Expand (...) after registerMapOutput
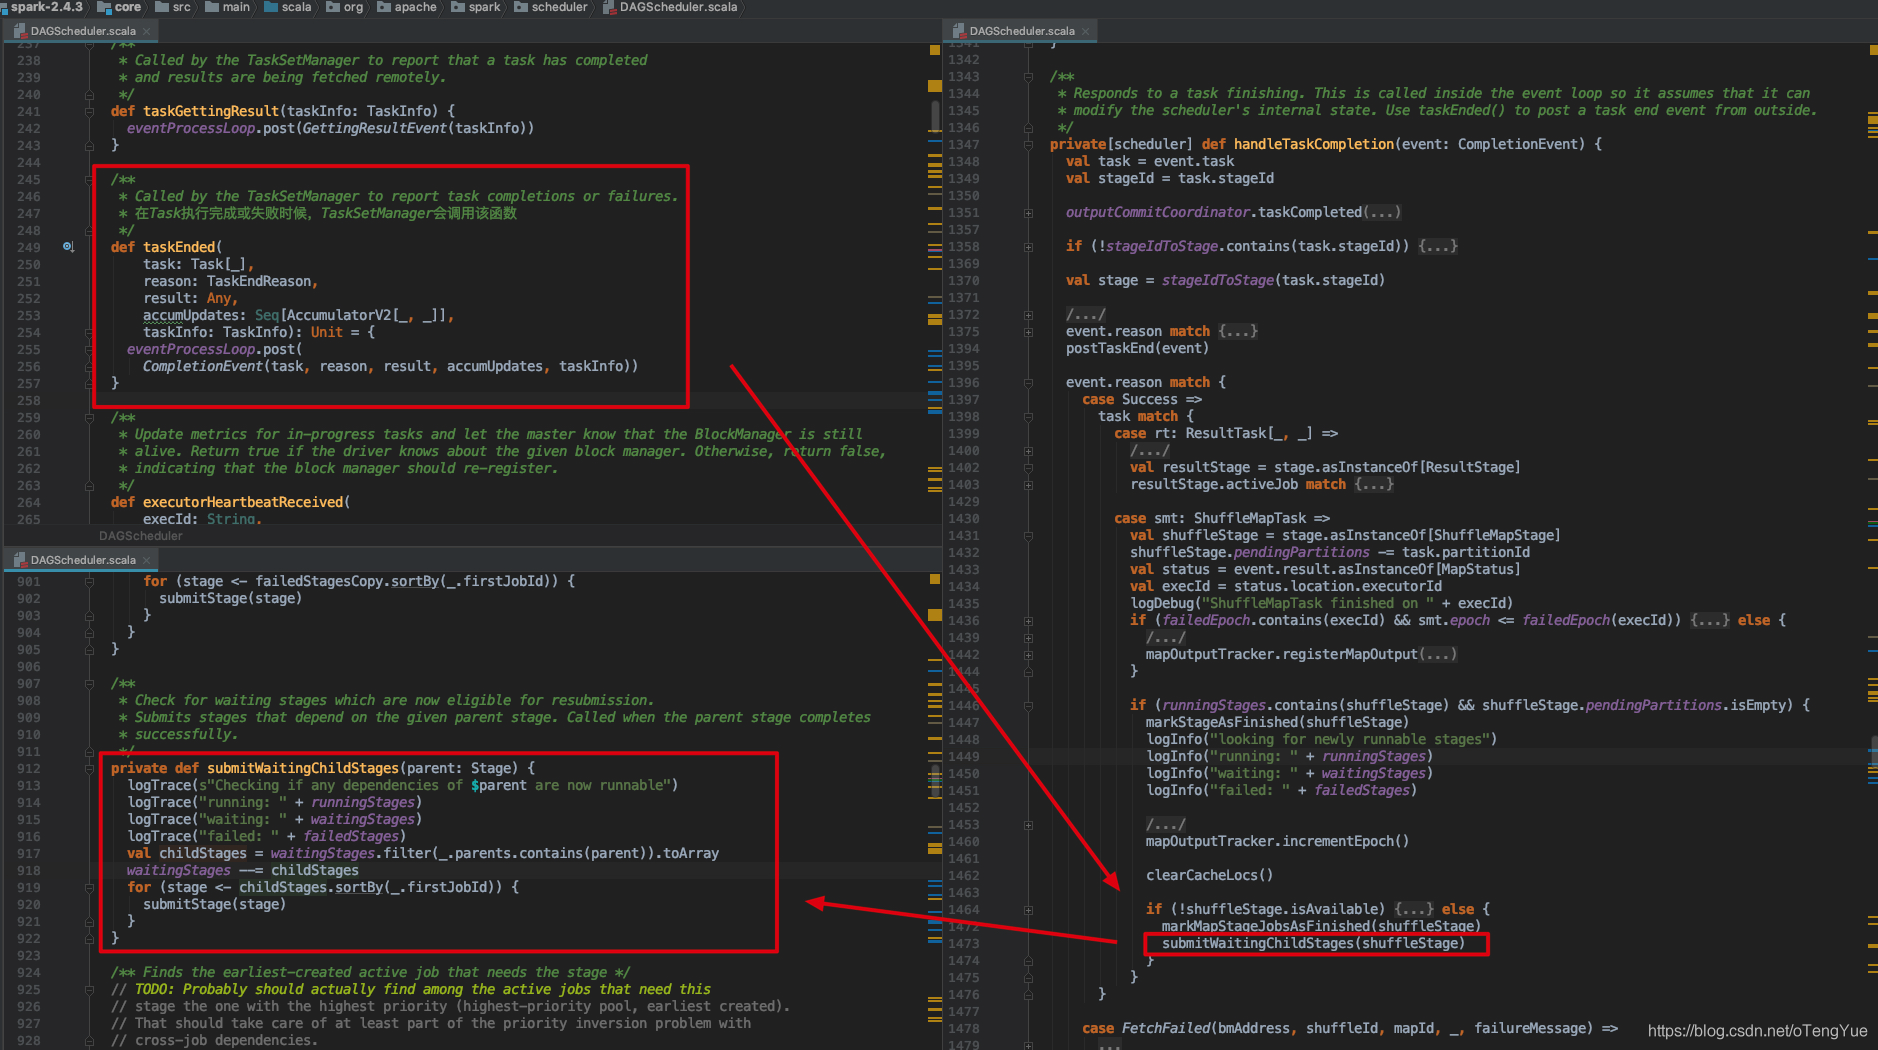This screenshot has height=1050, width=1878. pyautogui.click(x=1437, y=654)
